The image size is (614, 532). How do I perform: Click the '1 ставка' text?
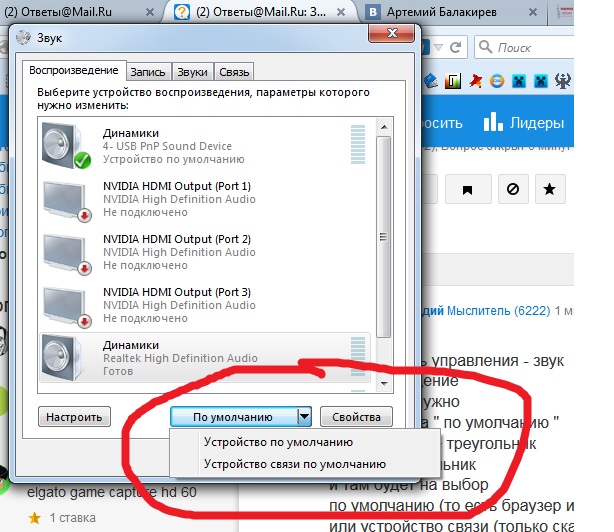(x=72, y=518)
